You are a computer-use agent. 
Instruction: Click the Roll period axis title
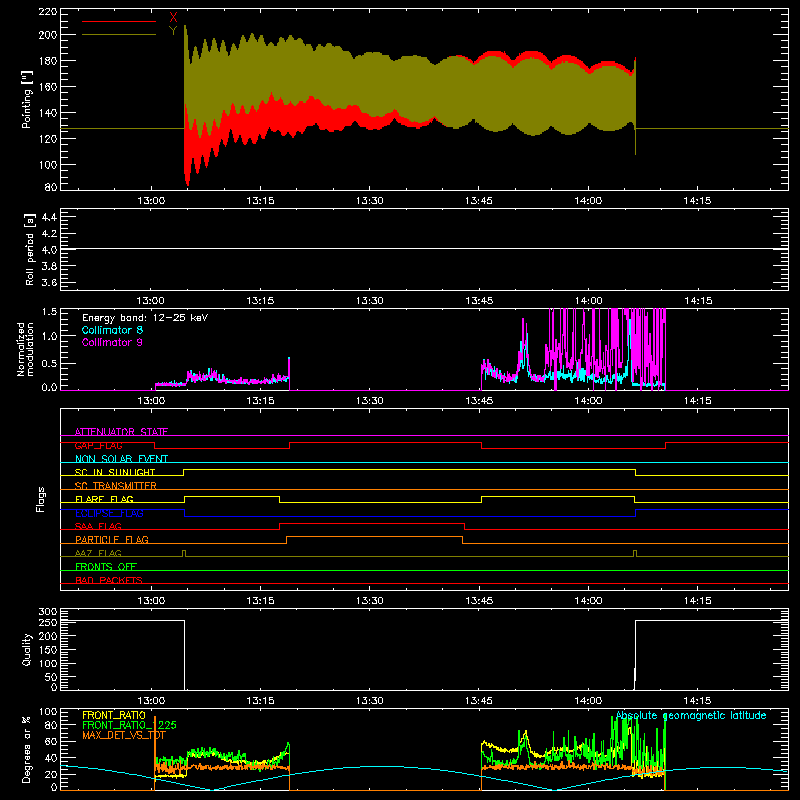coord(30,249)
